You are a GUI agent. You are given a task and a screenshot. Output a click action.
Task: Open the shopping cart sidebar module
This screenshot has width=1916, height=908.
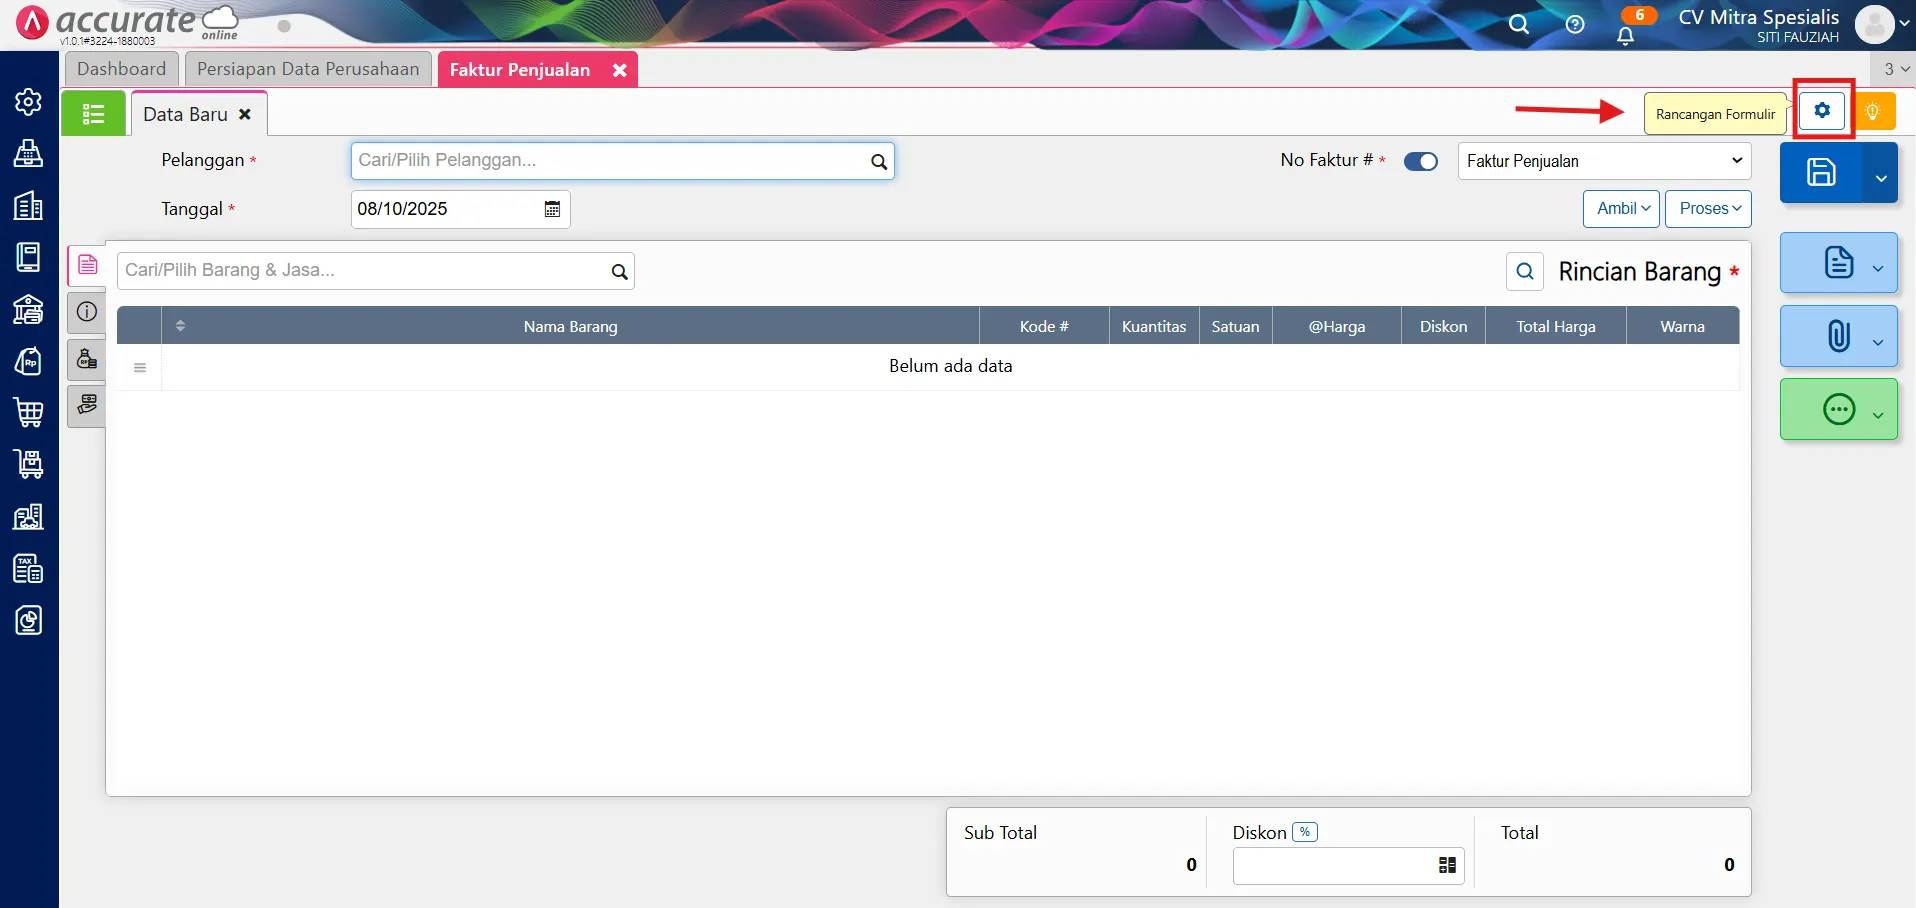tap(28, 412)
